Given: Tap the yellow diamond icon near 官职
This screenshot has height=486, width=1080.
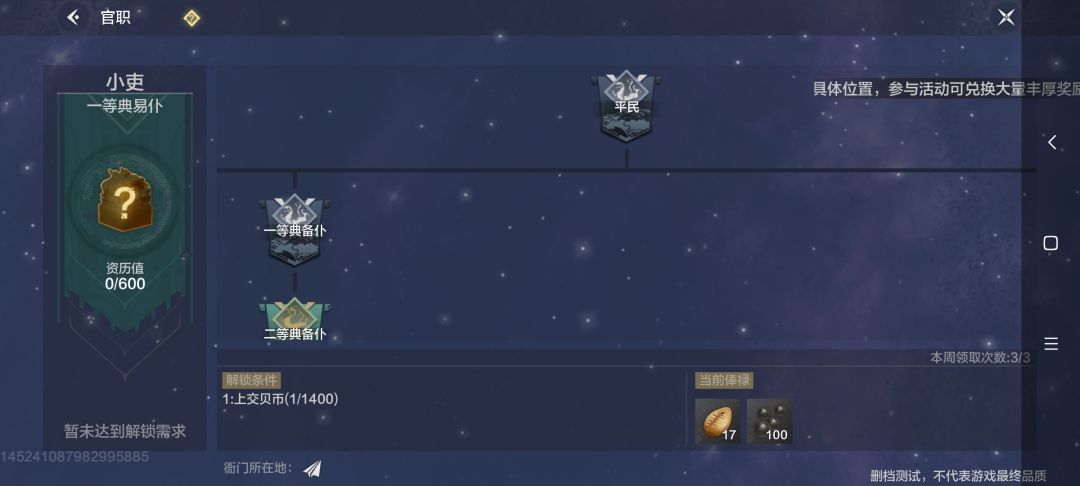Looking at the screenshot, I should coord(191,18).
